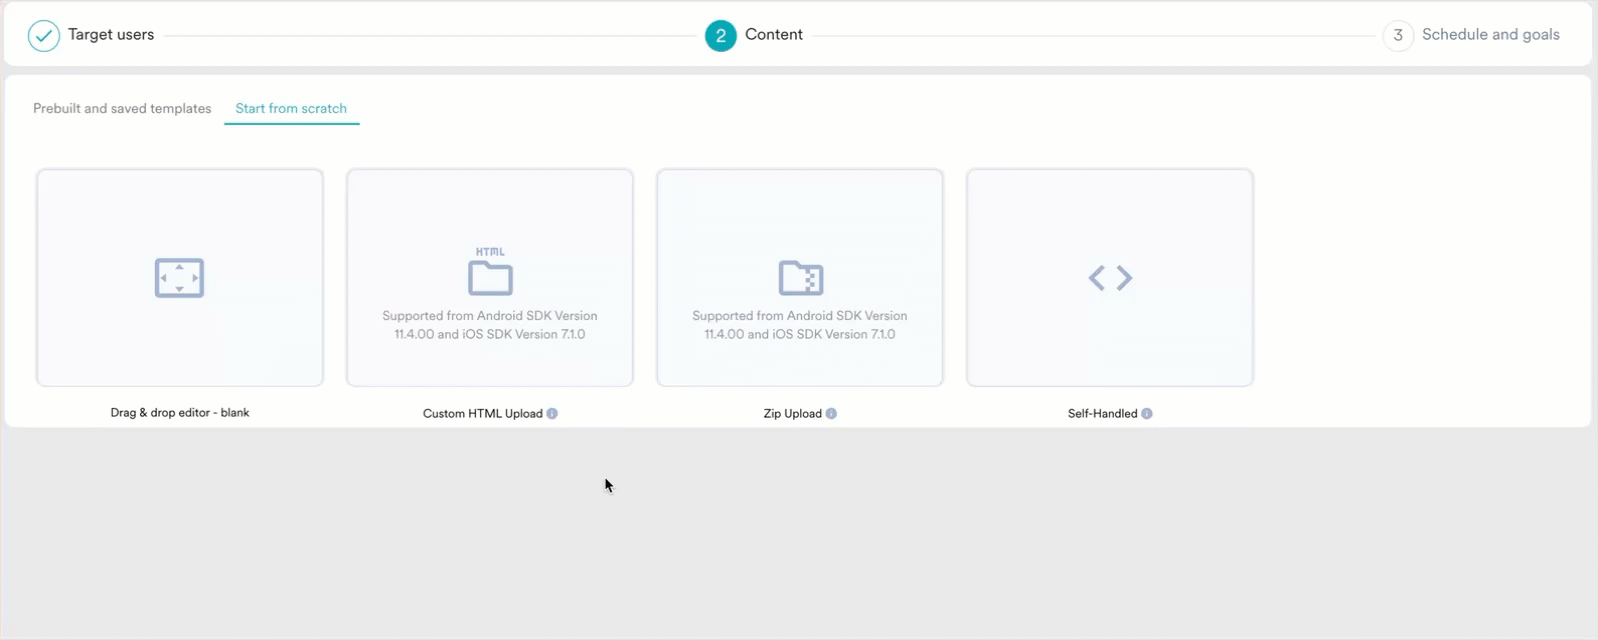This screenshot has width=1598, height=640.
Task: Click the 'Self-Handled' label
Action: pyautogui.click(x=1102, y=413)
